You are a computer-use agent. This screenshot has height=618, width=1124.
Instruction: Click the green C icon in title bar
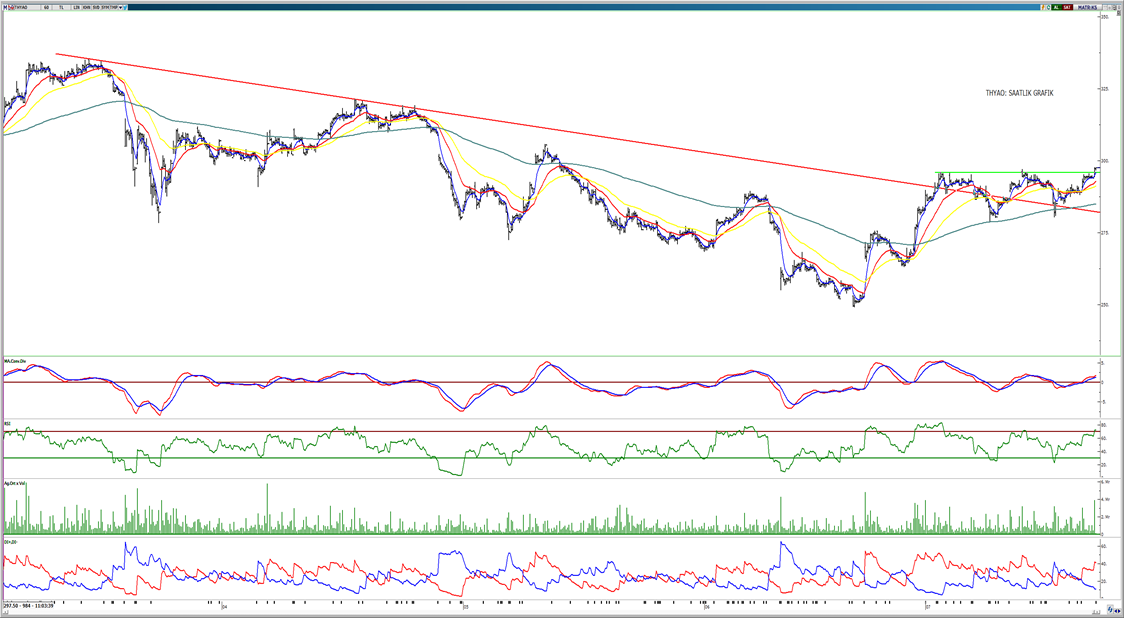(1048, 7)
